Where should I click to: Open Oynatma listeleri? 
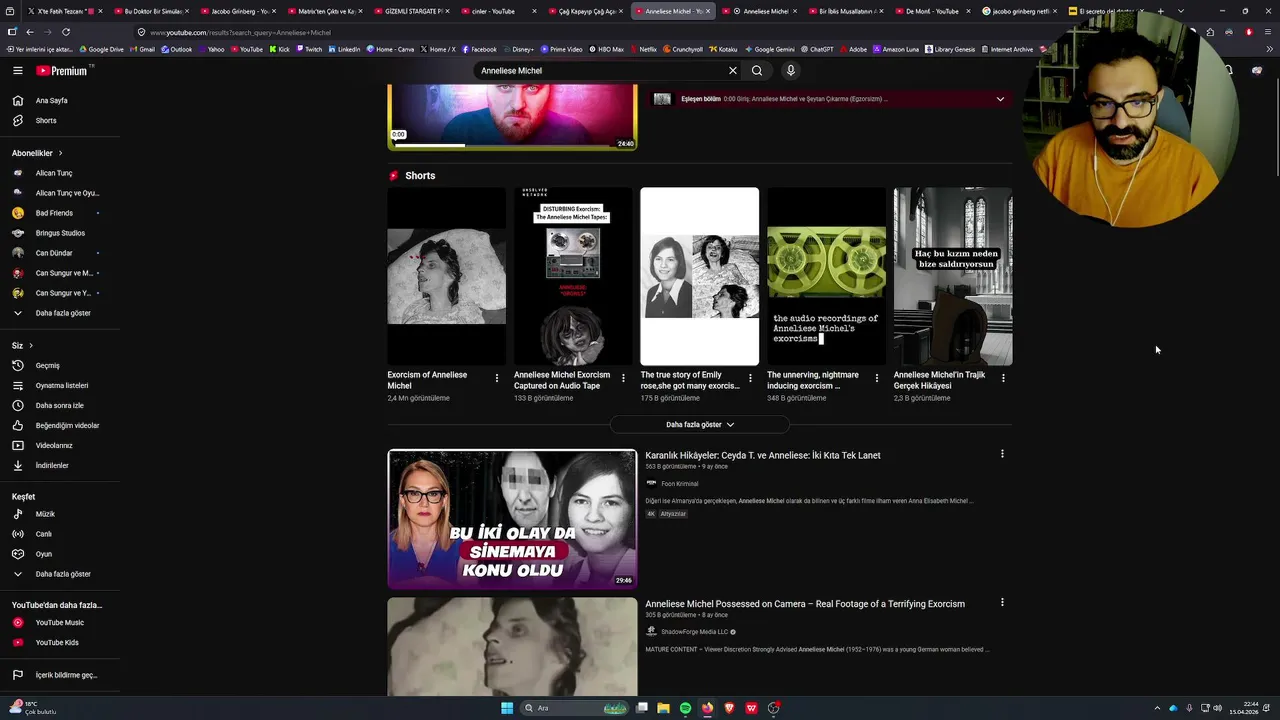pos(60,385)
